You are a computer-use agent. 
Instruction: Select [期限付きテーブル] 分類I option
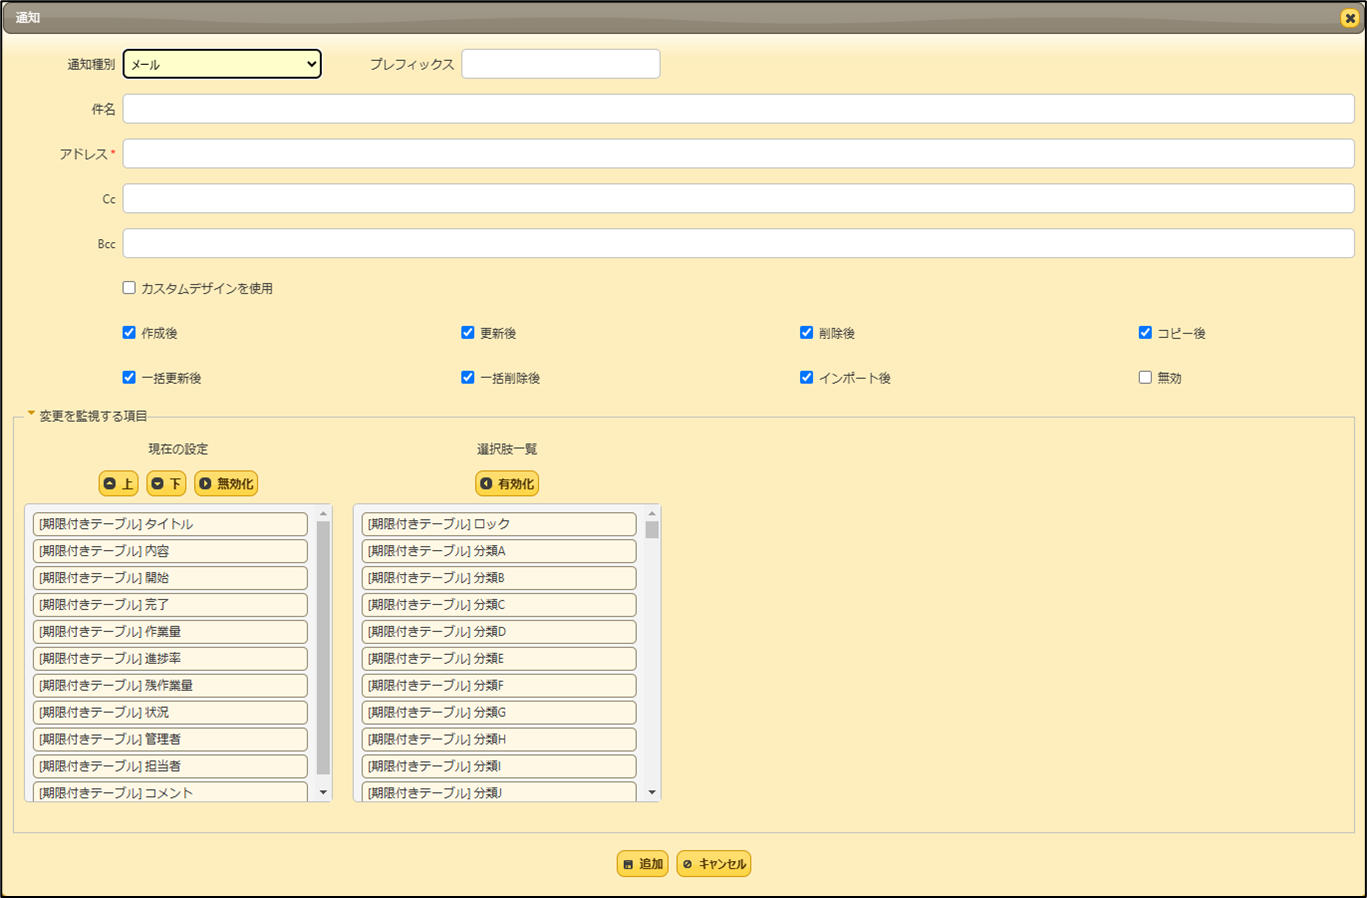click(499, 767)
